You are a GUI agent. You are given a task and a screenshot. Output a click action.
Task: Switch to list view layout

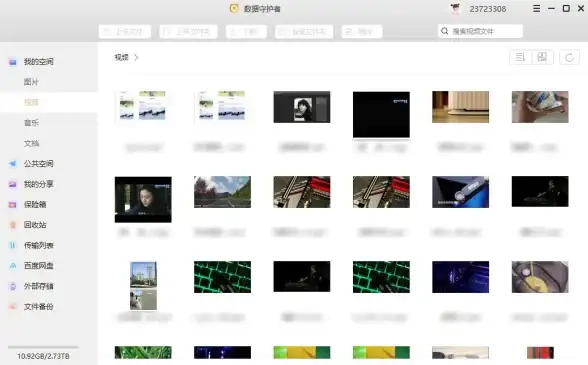coord(520,57)
